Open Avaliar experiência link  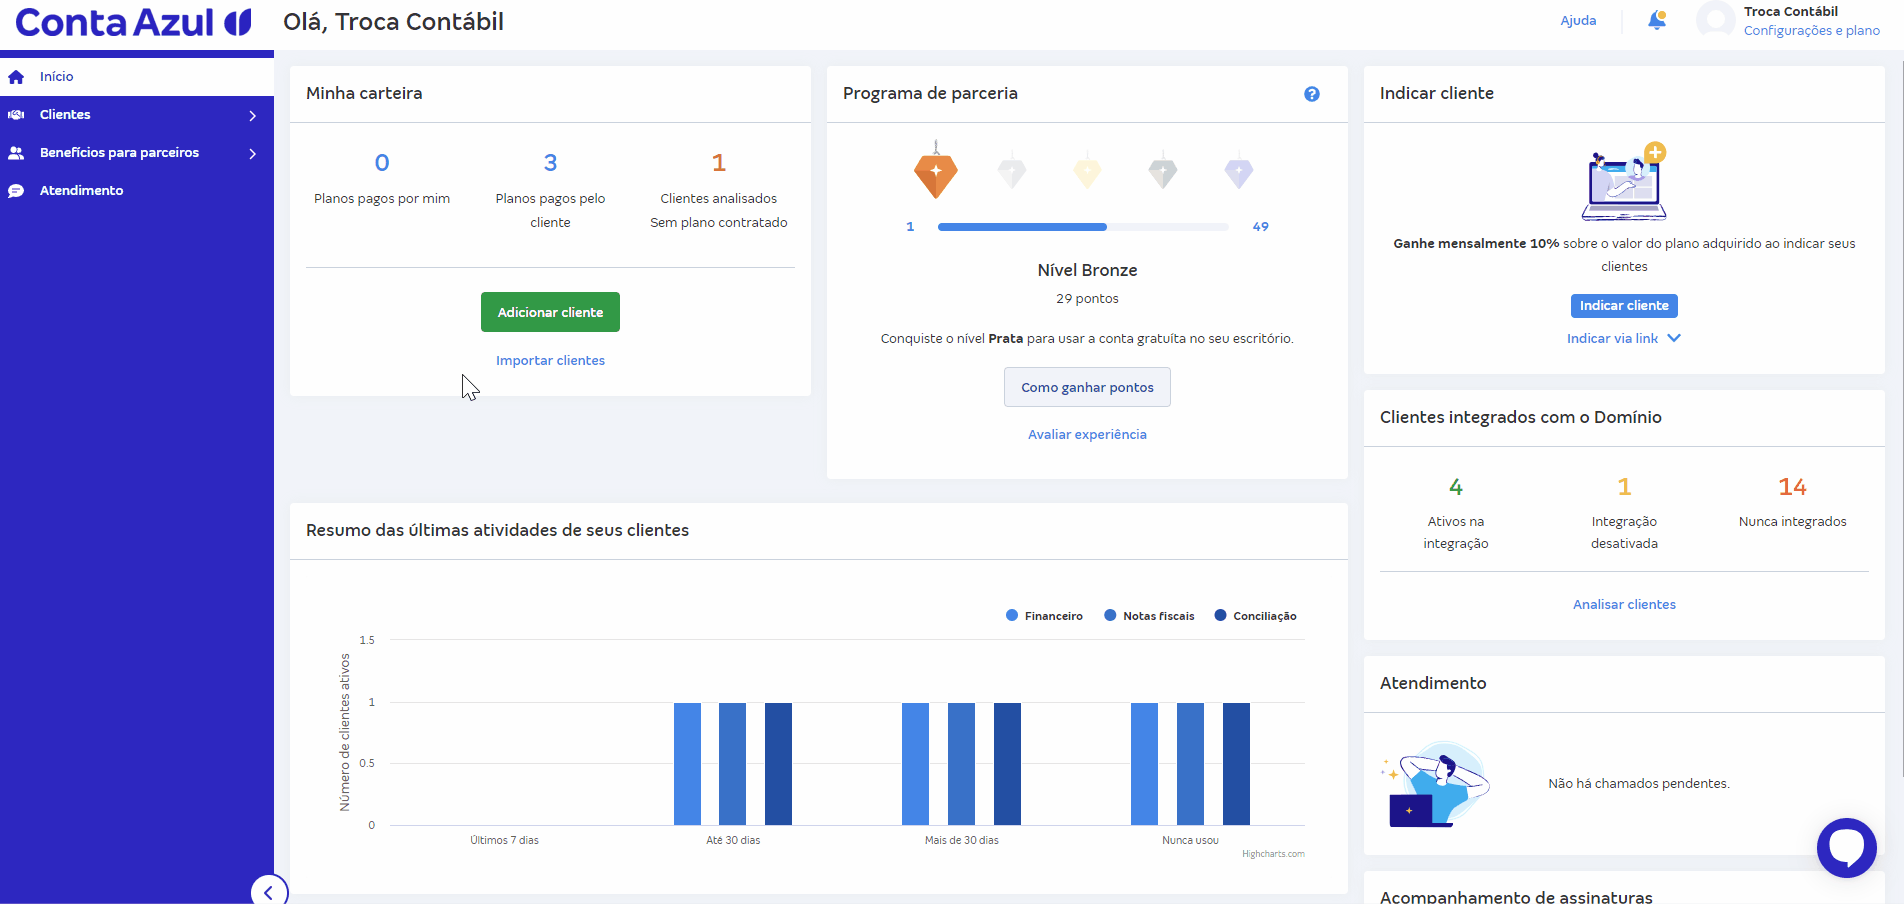coord(1087,434)
